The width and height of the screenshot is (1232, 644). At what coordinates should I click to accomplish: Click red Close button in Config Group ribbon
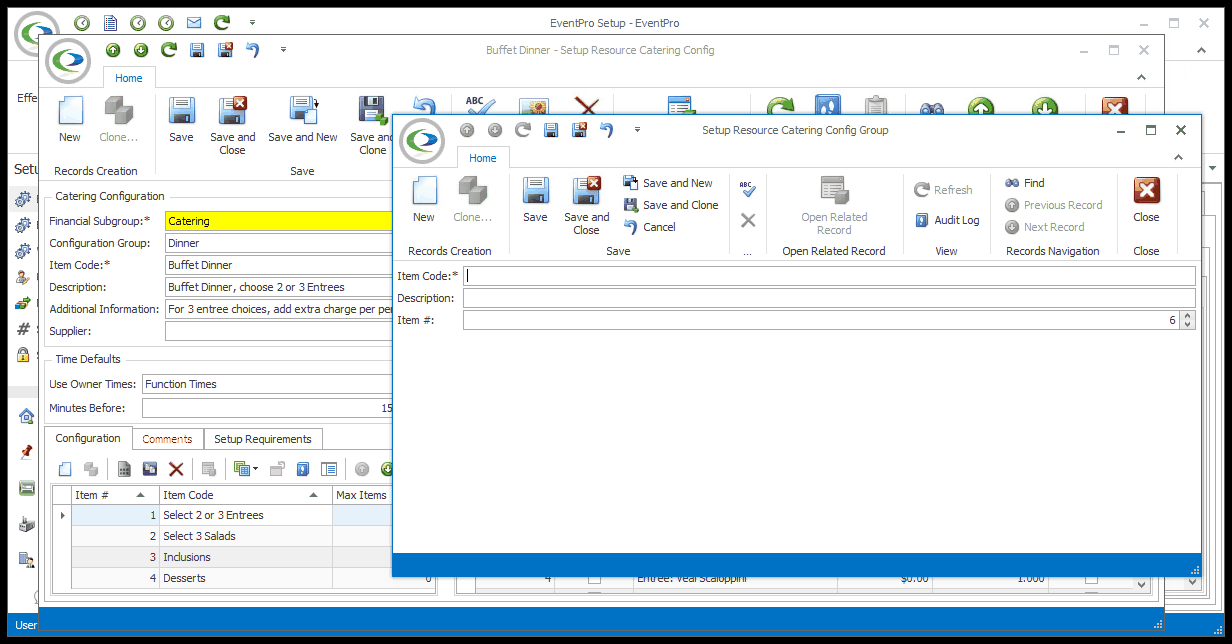[1146, 200]
